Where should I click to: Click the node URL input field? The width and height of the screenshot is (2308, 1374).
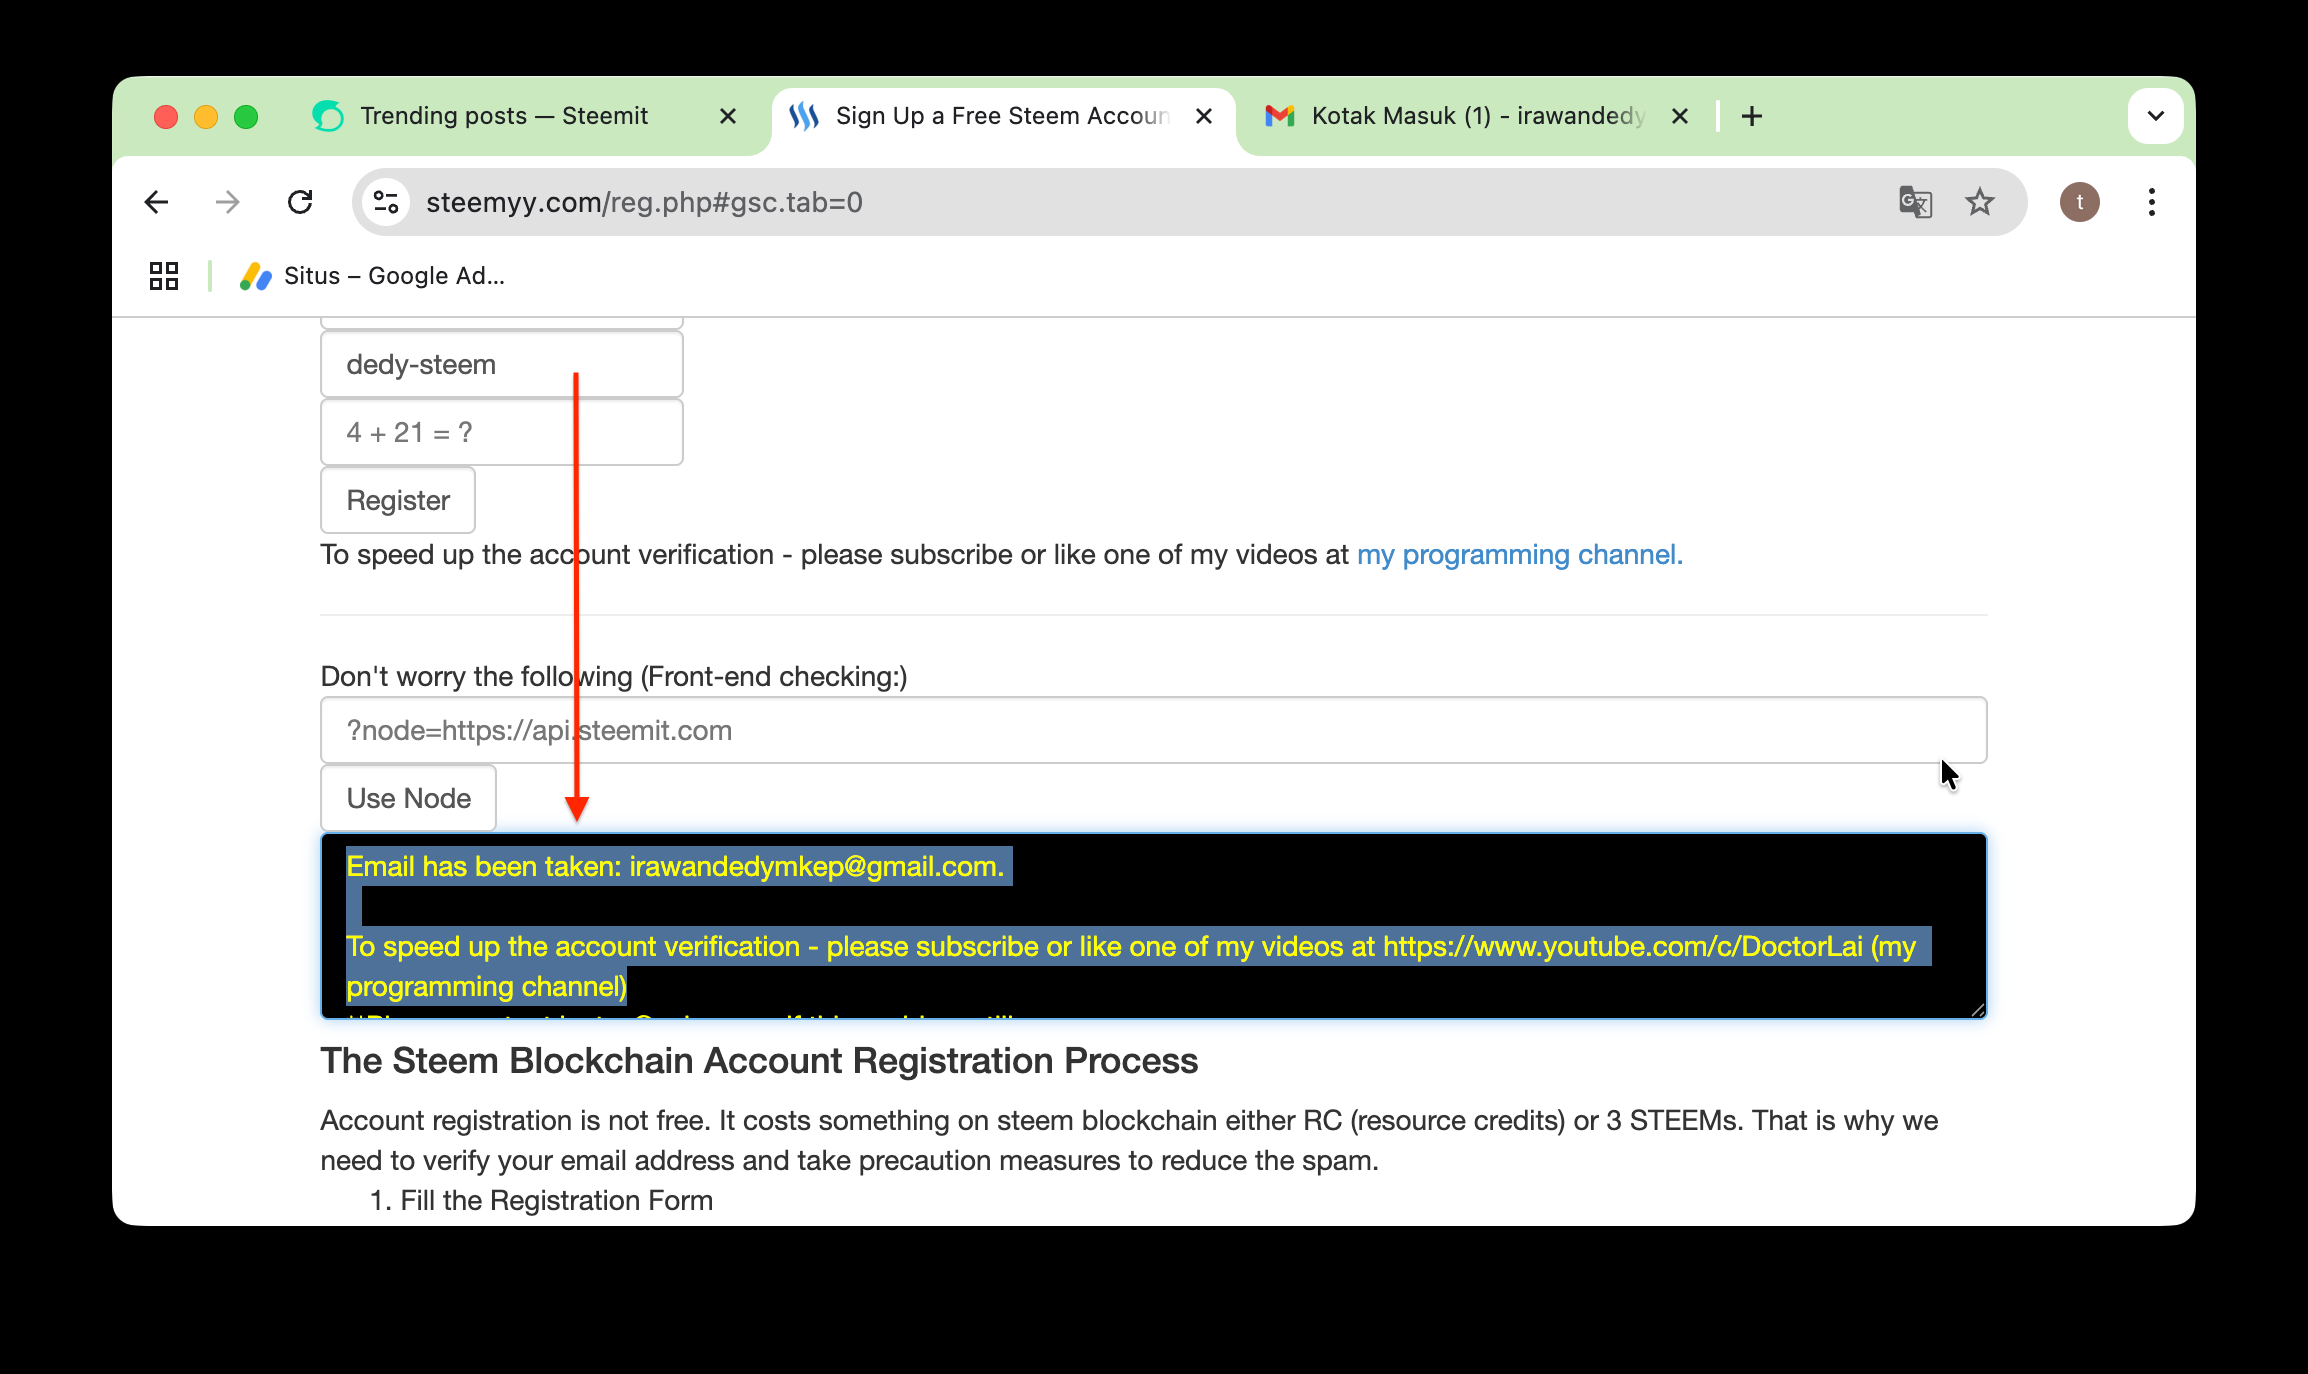click(1153, 730)
